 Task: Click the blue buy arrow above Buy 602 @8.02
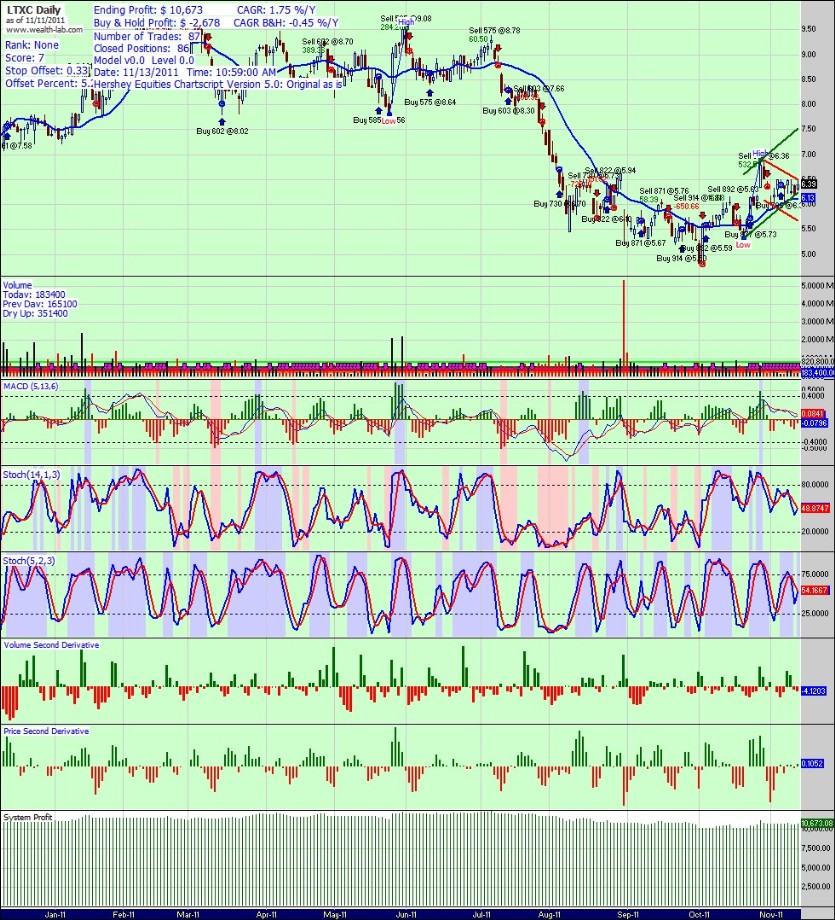tap(220, 120)
